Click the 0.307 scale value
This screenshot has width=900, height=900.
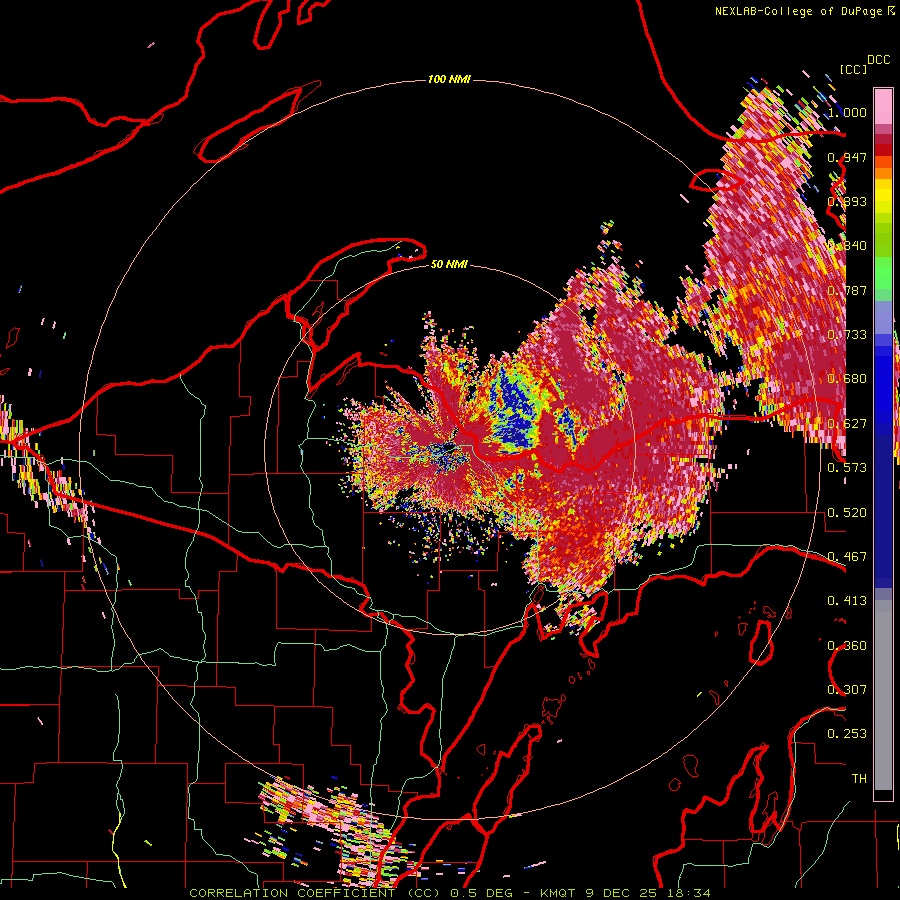[x=847, y=690]
